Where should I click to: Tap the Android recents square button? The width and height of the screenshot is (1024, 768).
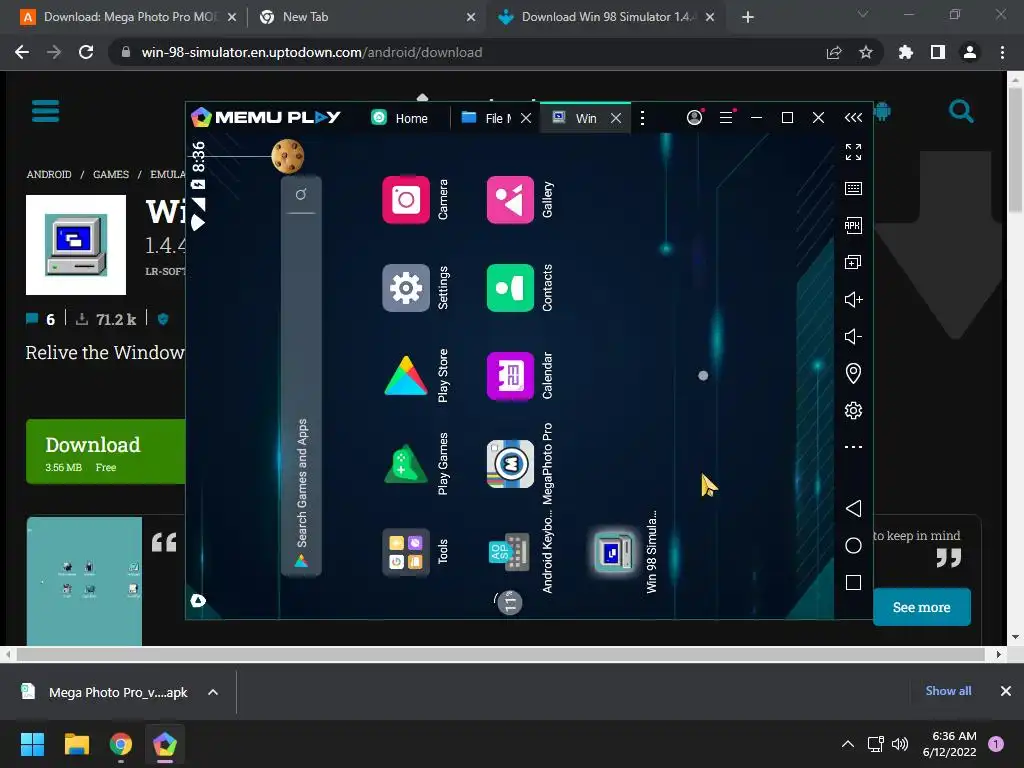[x=853, y=582]
